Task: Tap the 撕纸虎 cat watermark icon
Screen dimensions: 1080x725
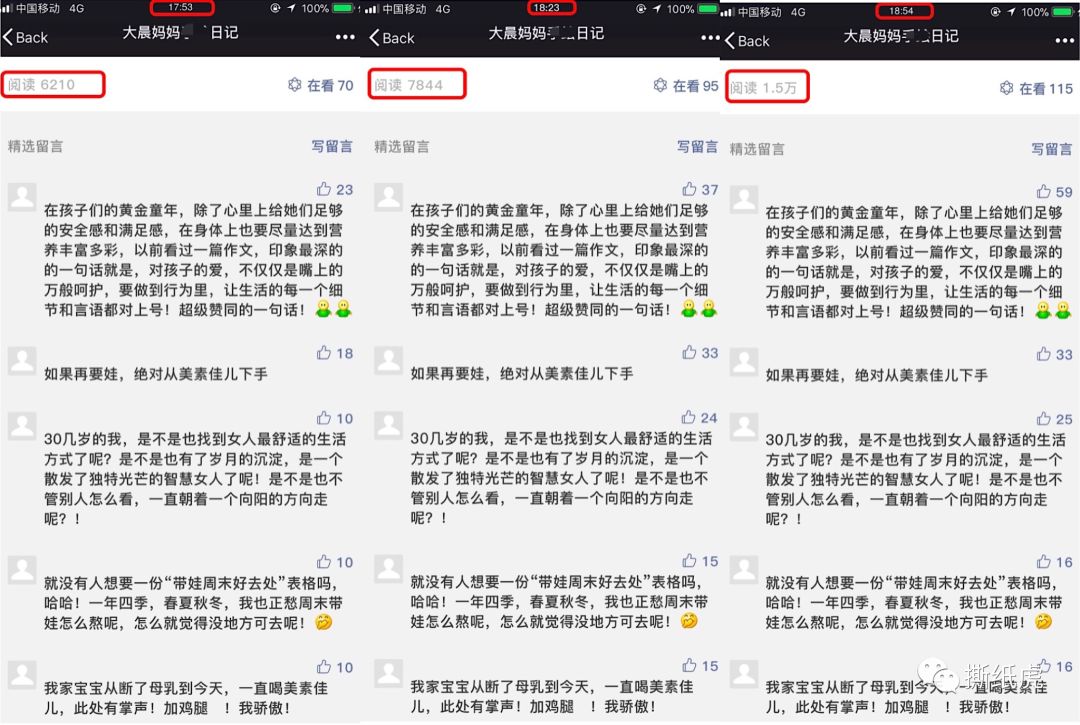Action: 937,672
